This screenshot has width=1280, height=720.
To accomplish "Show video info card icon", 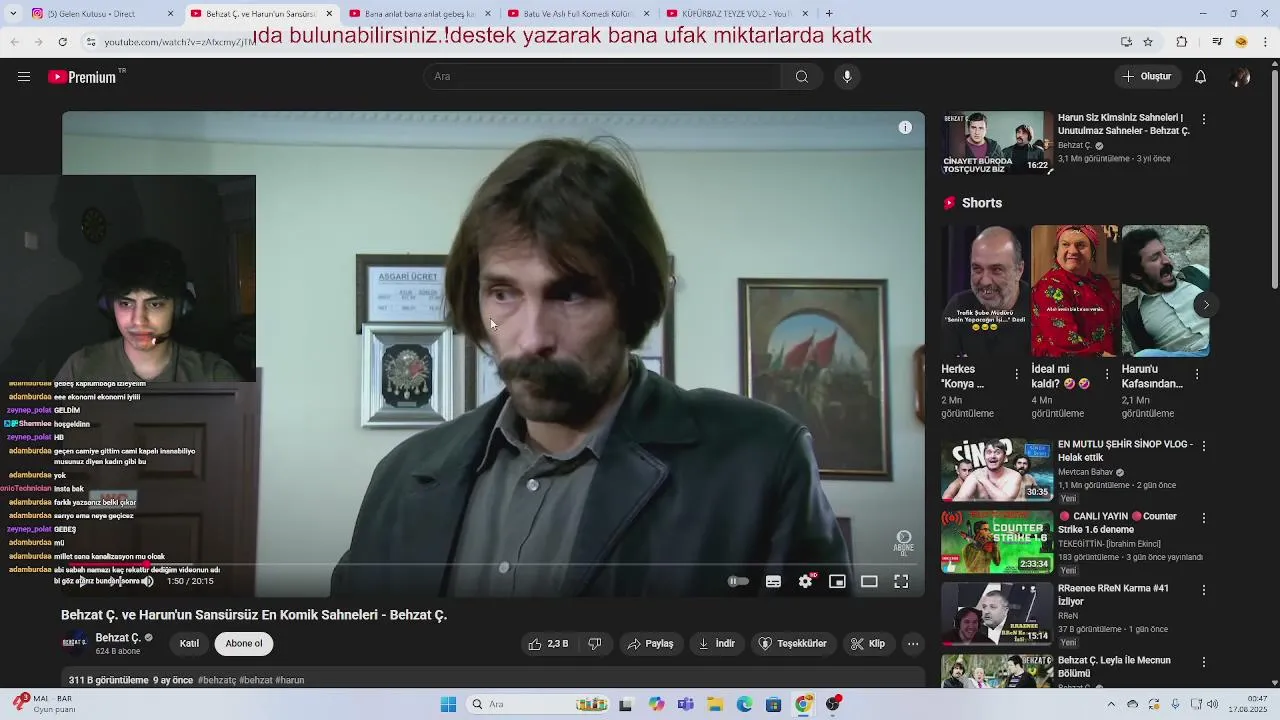I will click(x=905, y=127).
